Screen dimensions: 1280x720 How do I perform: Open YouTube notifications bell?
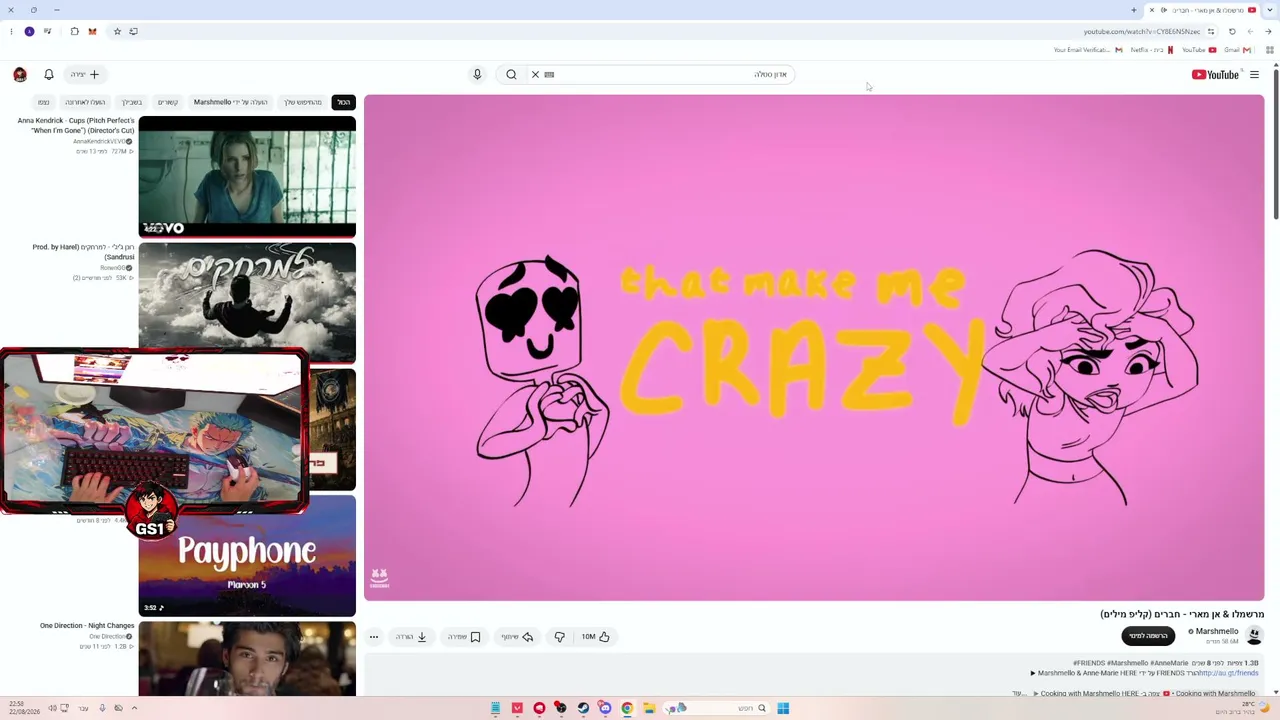point(48,75)
